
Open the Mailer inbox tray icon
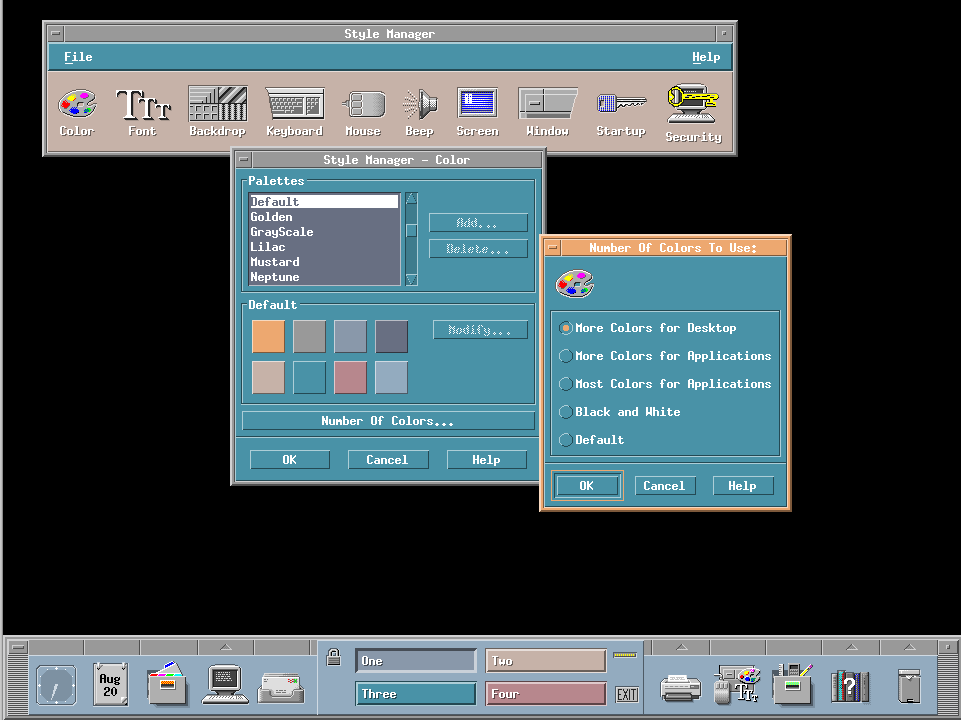tap(281, 688)
